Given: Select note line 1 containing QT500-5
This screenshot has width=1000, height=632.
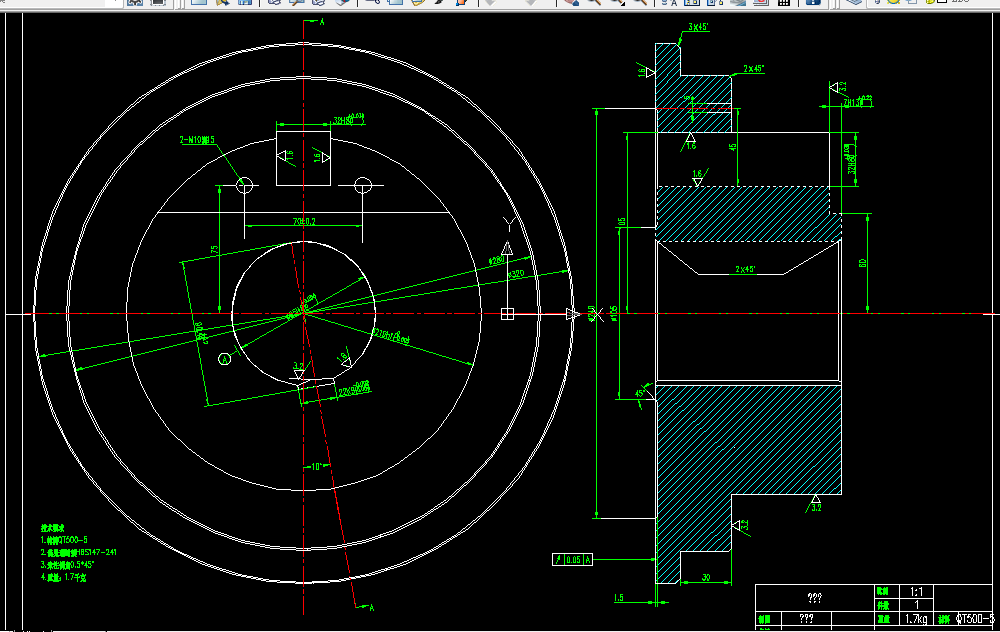Looking at the screenshot, I should (64, 540).
